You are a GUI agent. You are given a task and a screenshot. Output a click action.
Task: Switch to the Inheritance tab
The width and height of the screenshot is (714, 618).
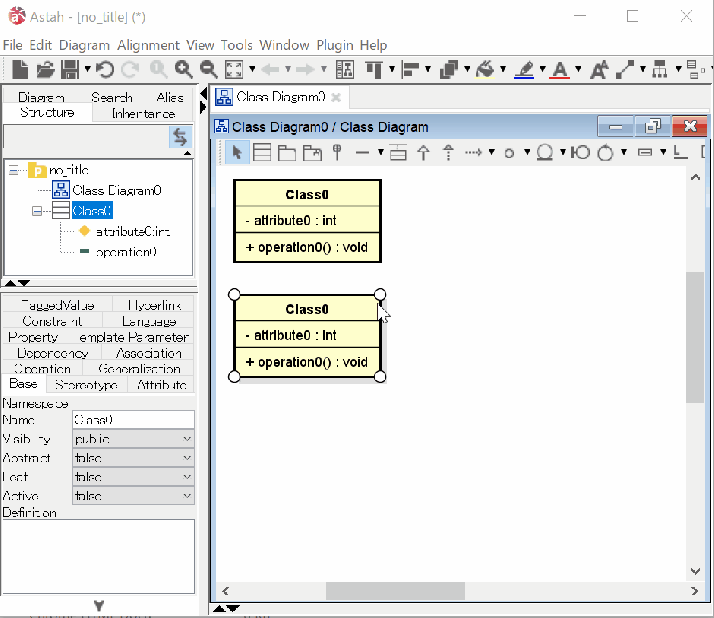point(143,114)
